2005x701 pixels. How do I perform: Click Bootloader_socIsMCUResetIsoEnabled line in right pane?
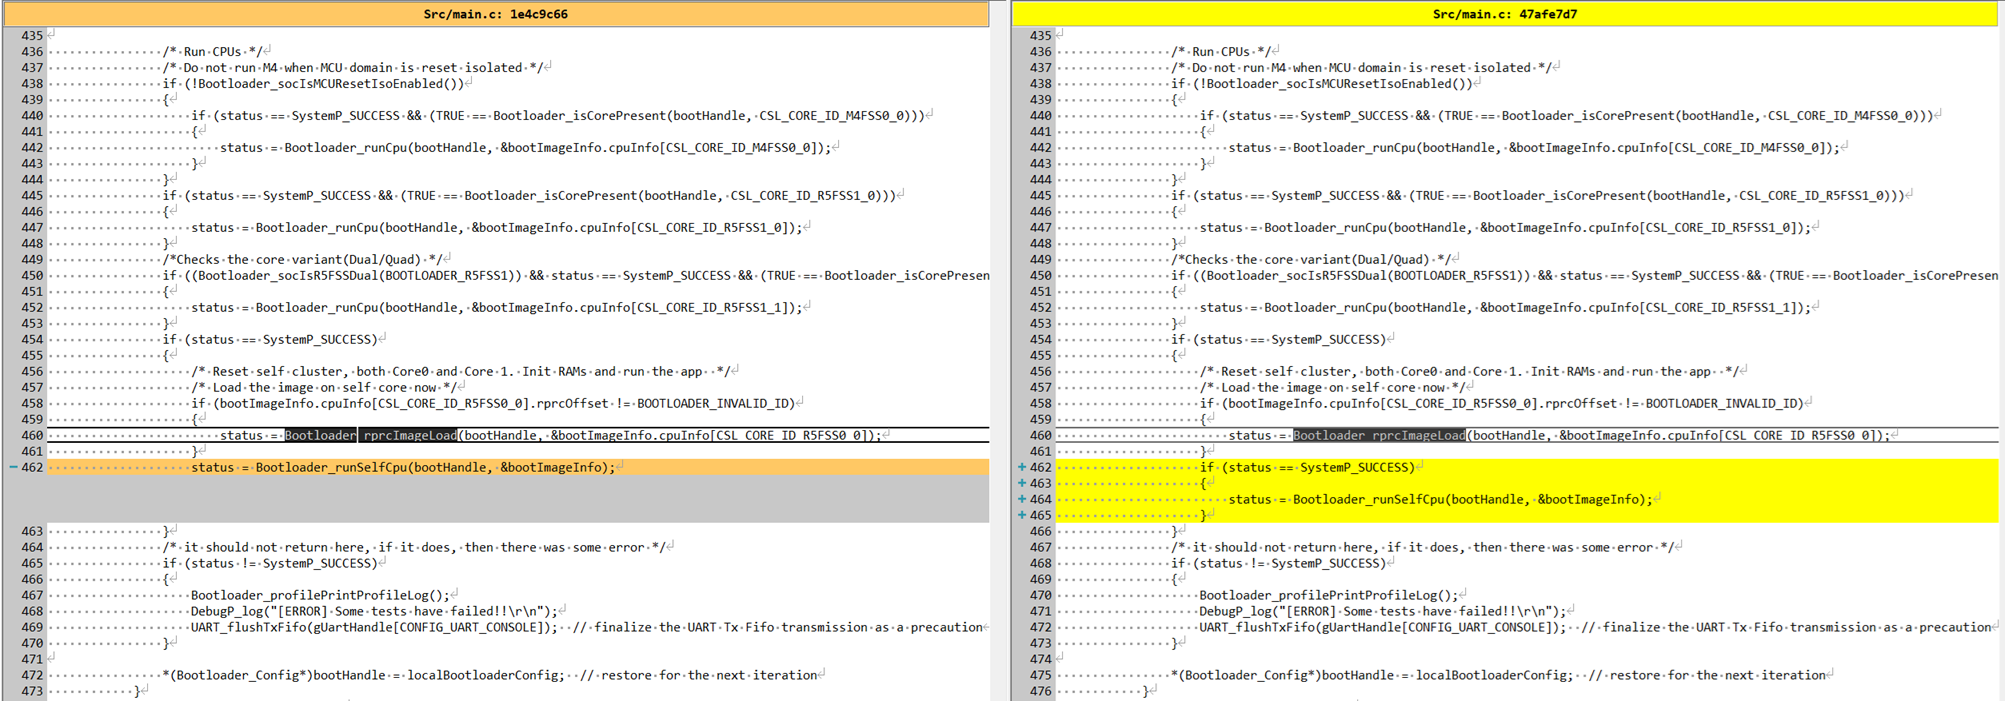1322,83
